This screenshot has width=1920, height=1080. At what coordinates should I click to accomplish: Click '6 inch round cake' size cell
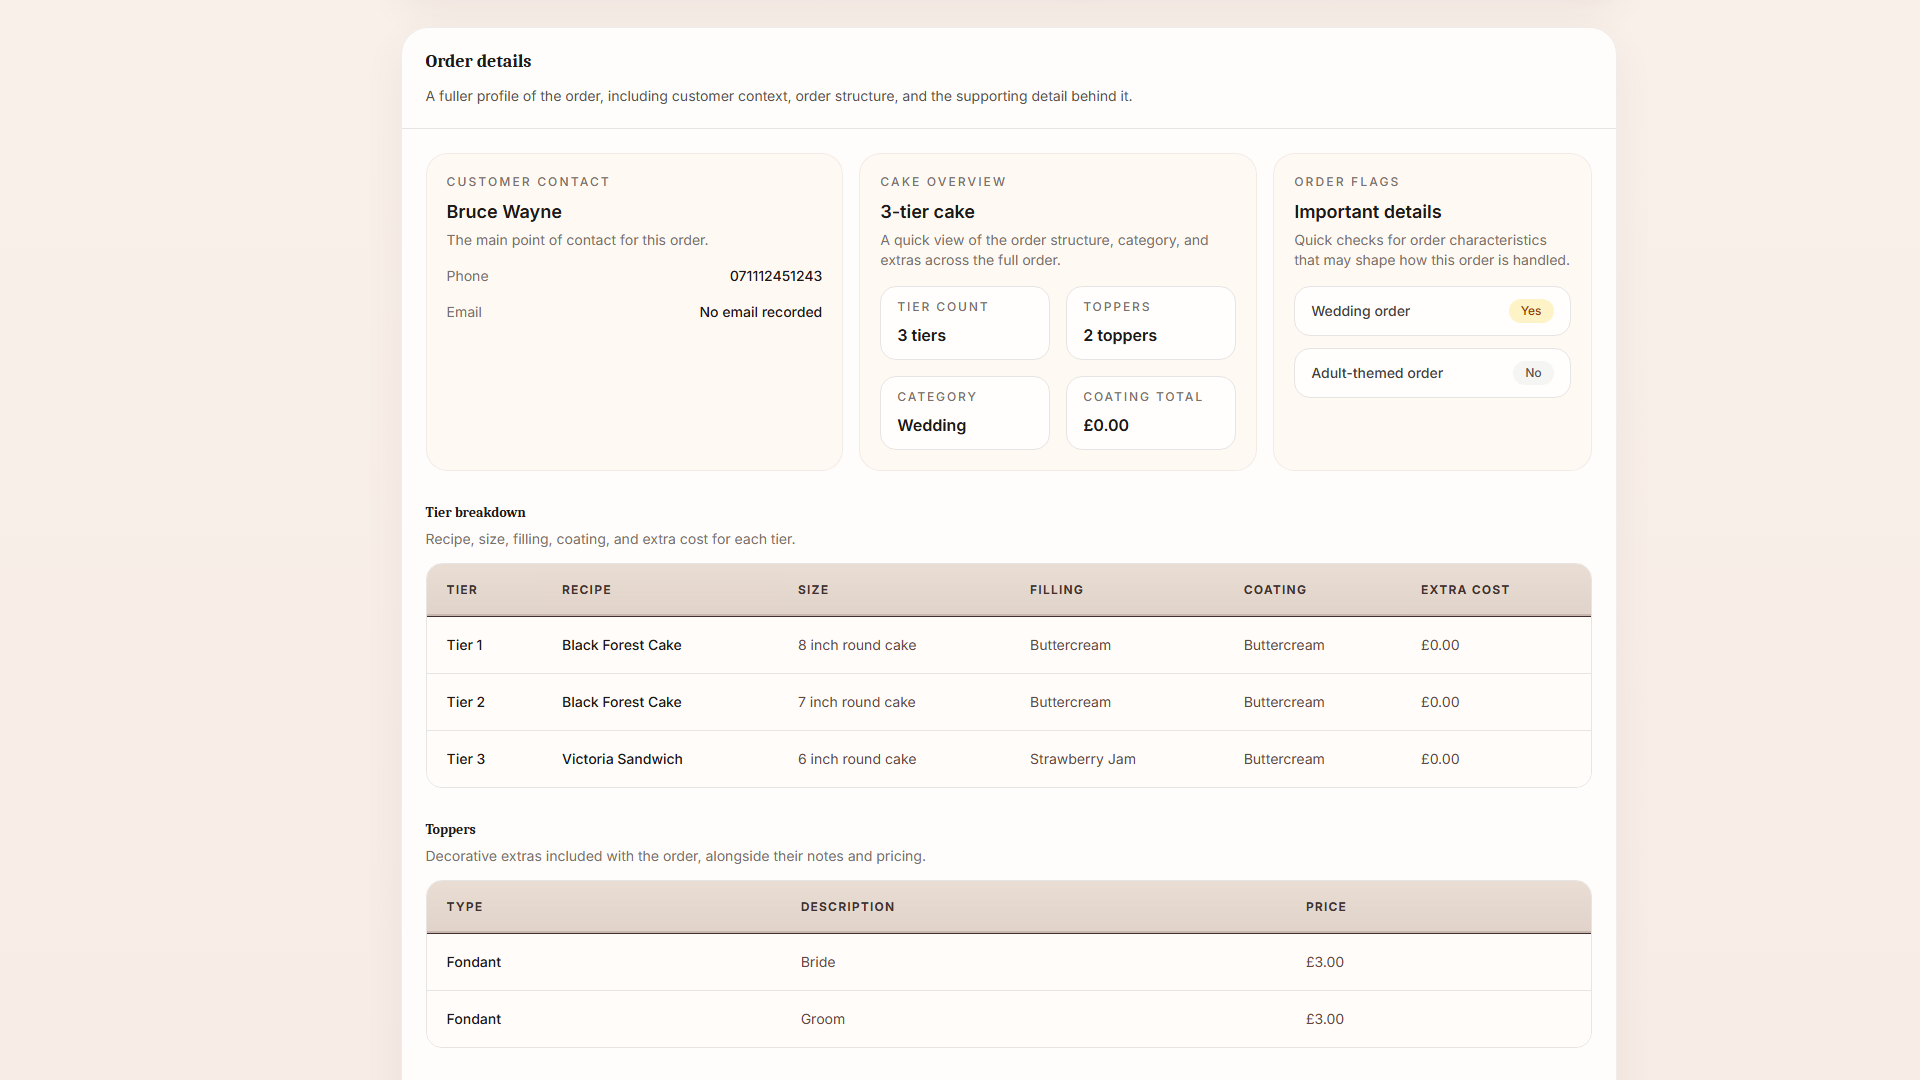(857, 759)
